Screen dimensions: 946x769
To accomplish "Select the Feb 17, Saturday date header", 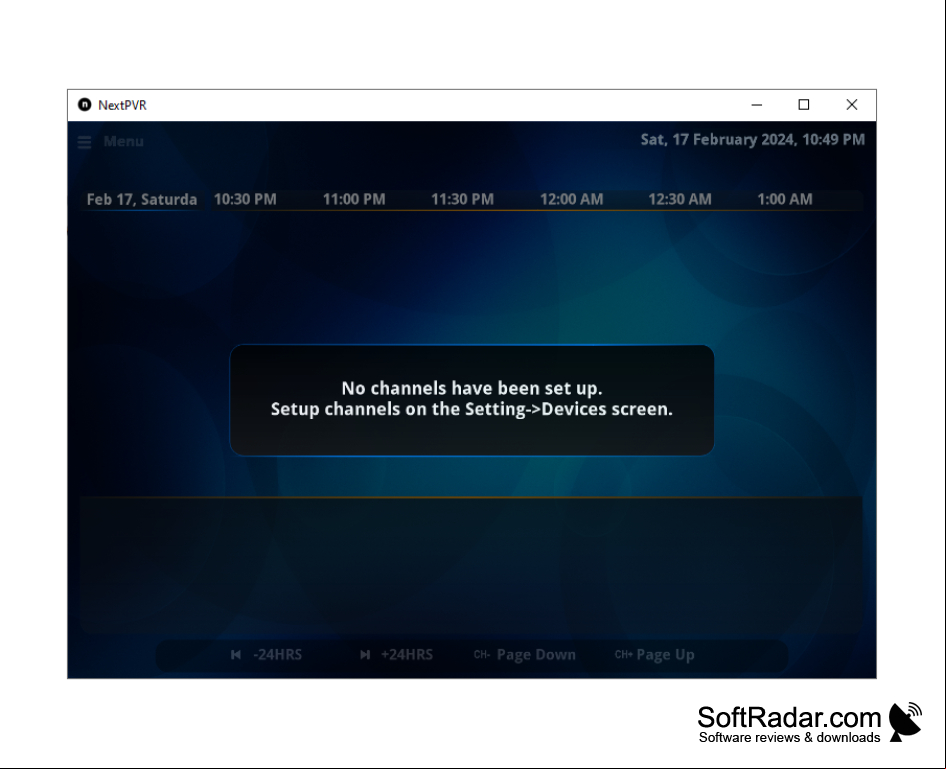I will [142, 200].
